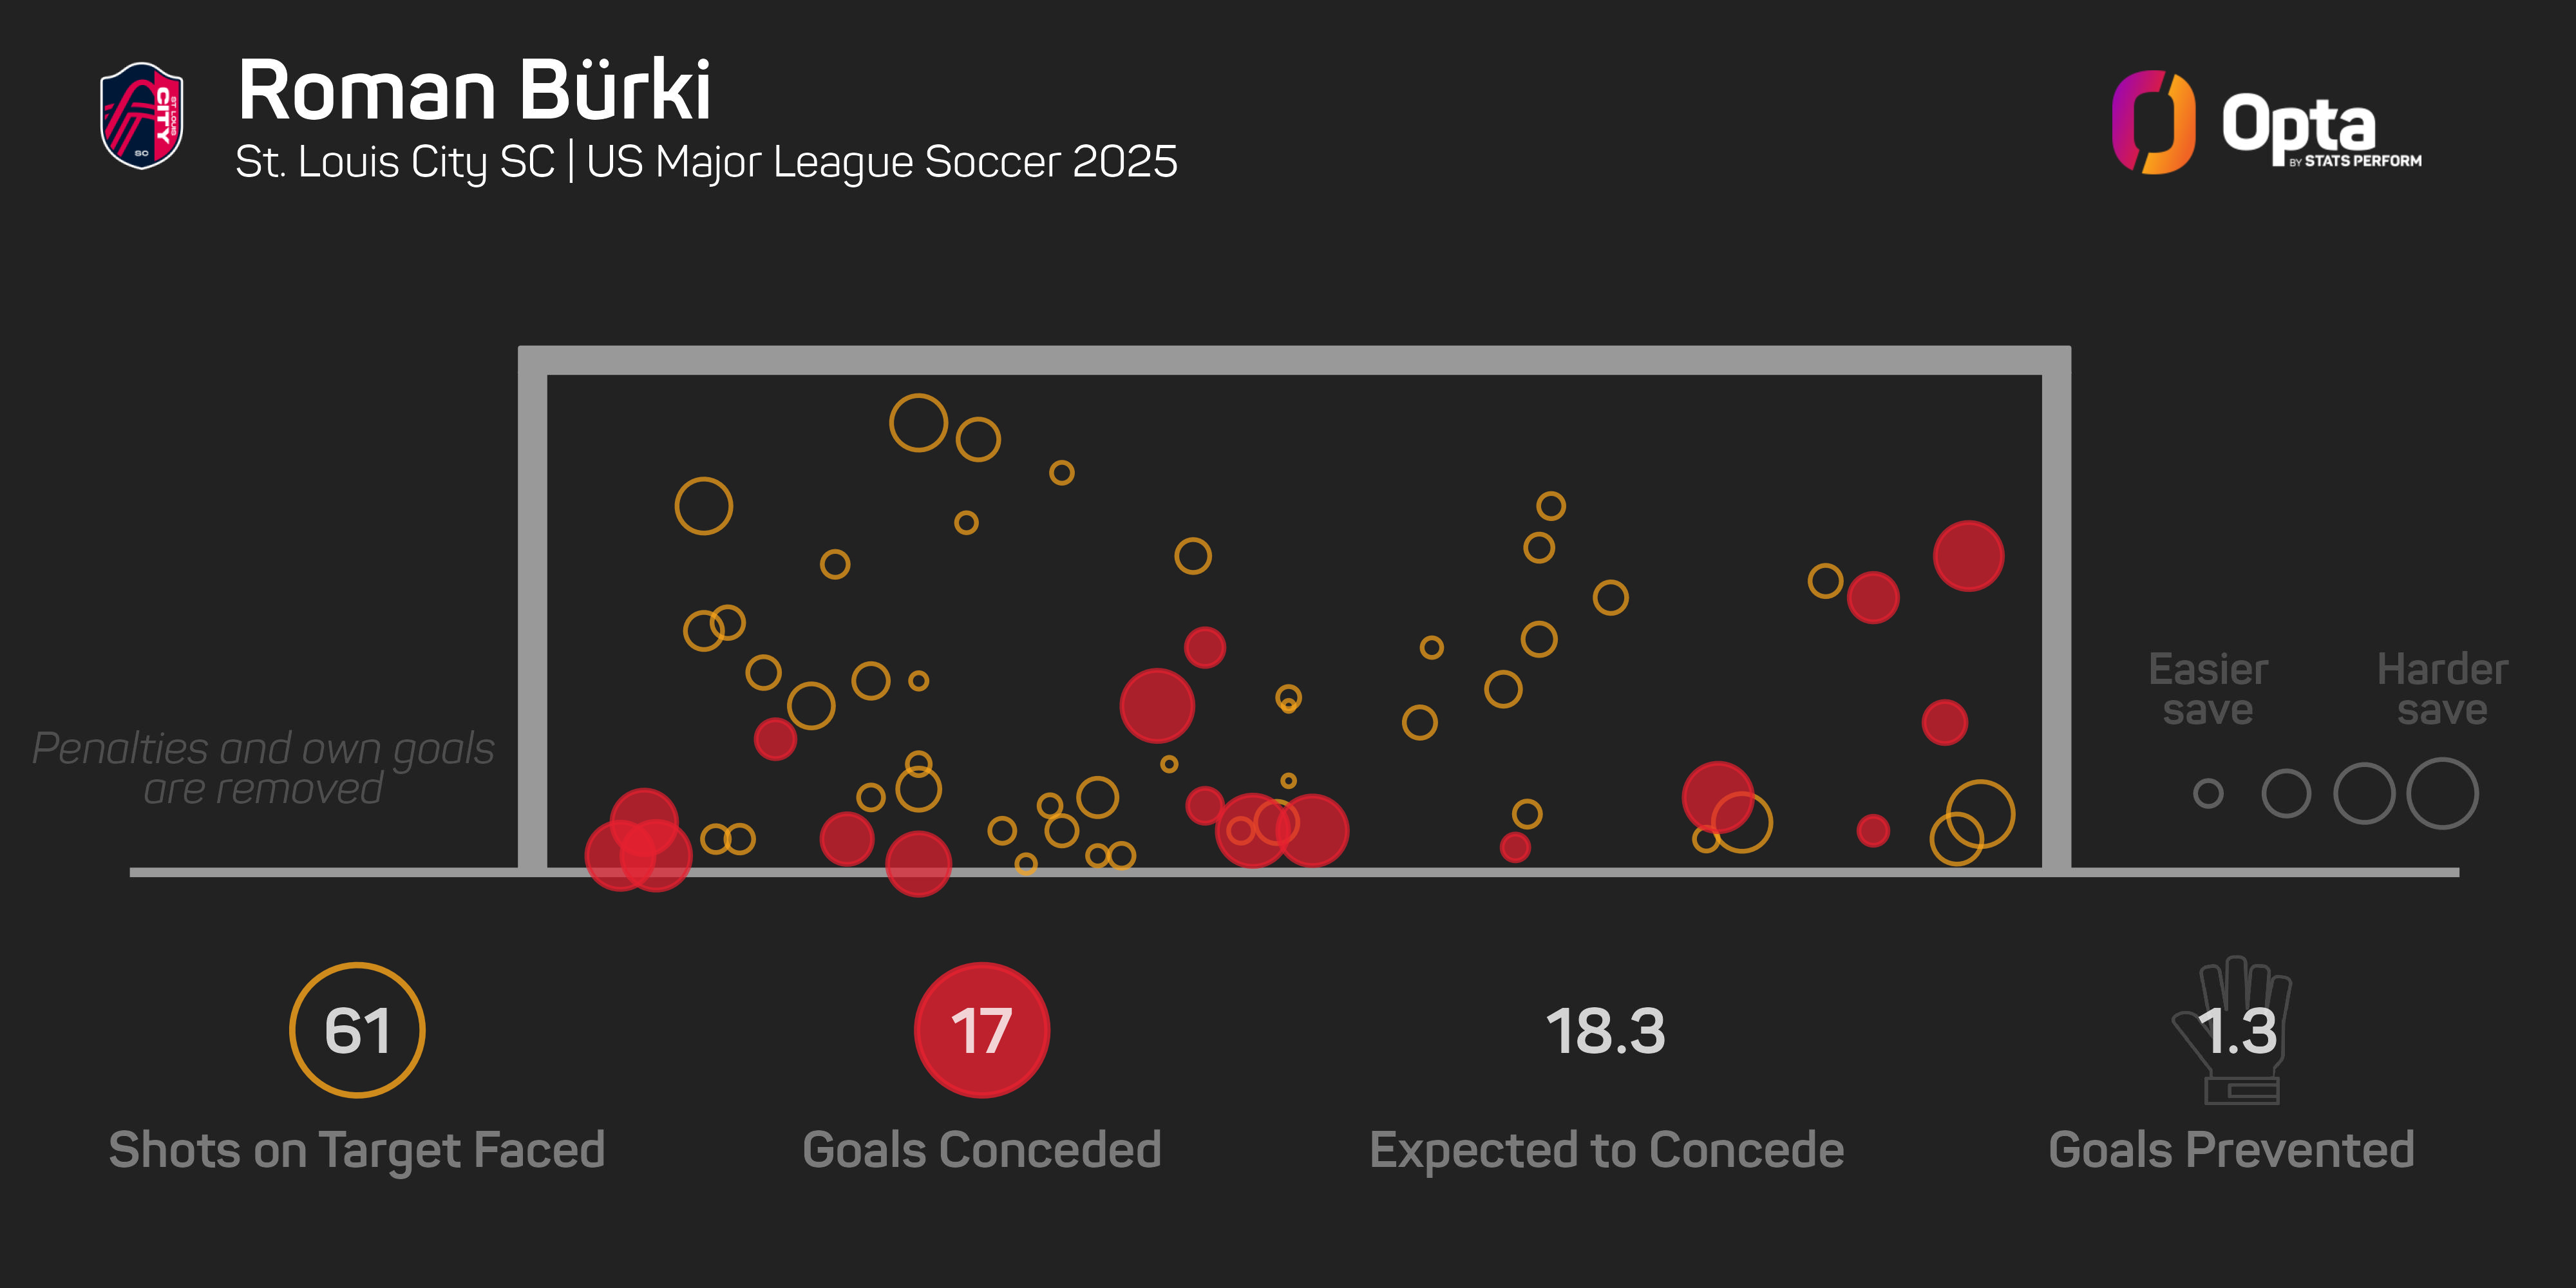Screen dimensions: 2576x1288
Task: Click the 18.3 expected goals value
Action: 1606,1031
